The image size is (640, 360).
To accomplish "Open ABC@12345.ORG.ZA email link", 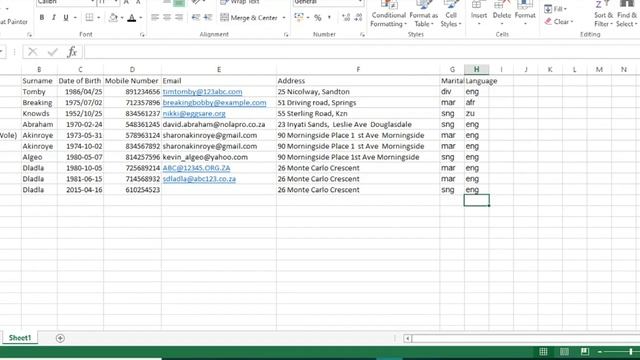I will (x=196, y=168).
